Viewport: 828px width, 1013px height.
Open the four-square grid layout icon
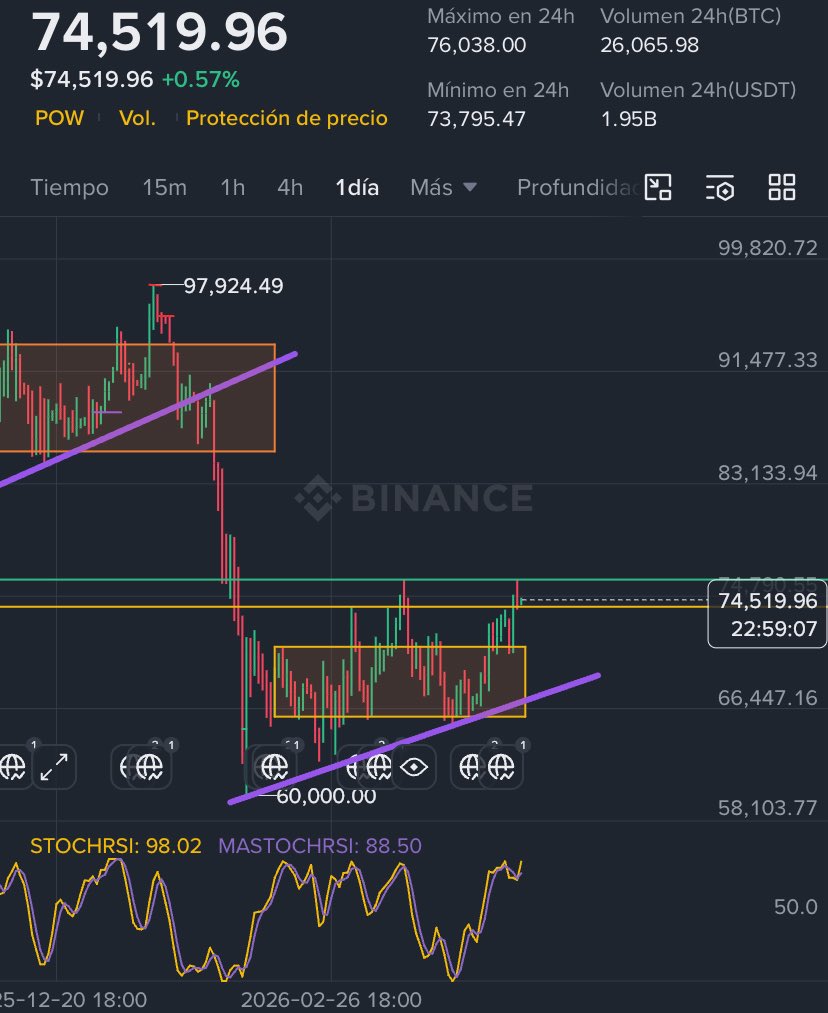(x=782, y=187)
